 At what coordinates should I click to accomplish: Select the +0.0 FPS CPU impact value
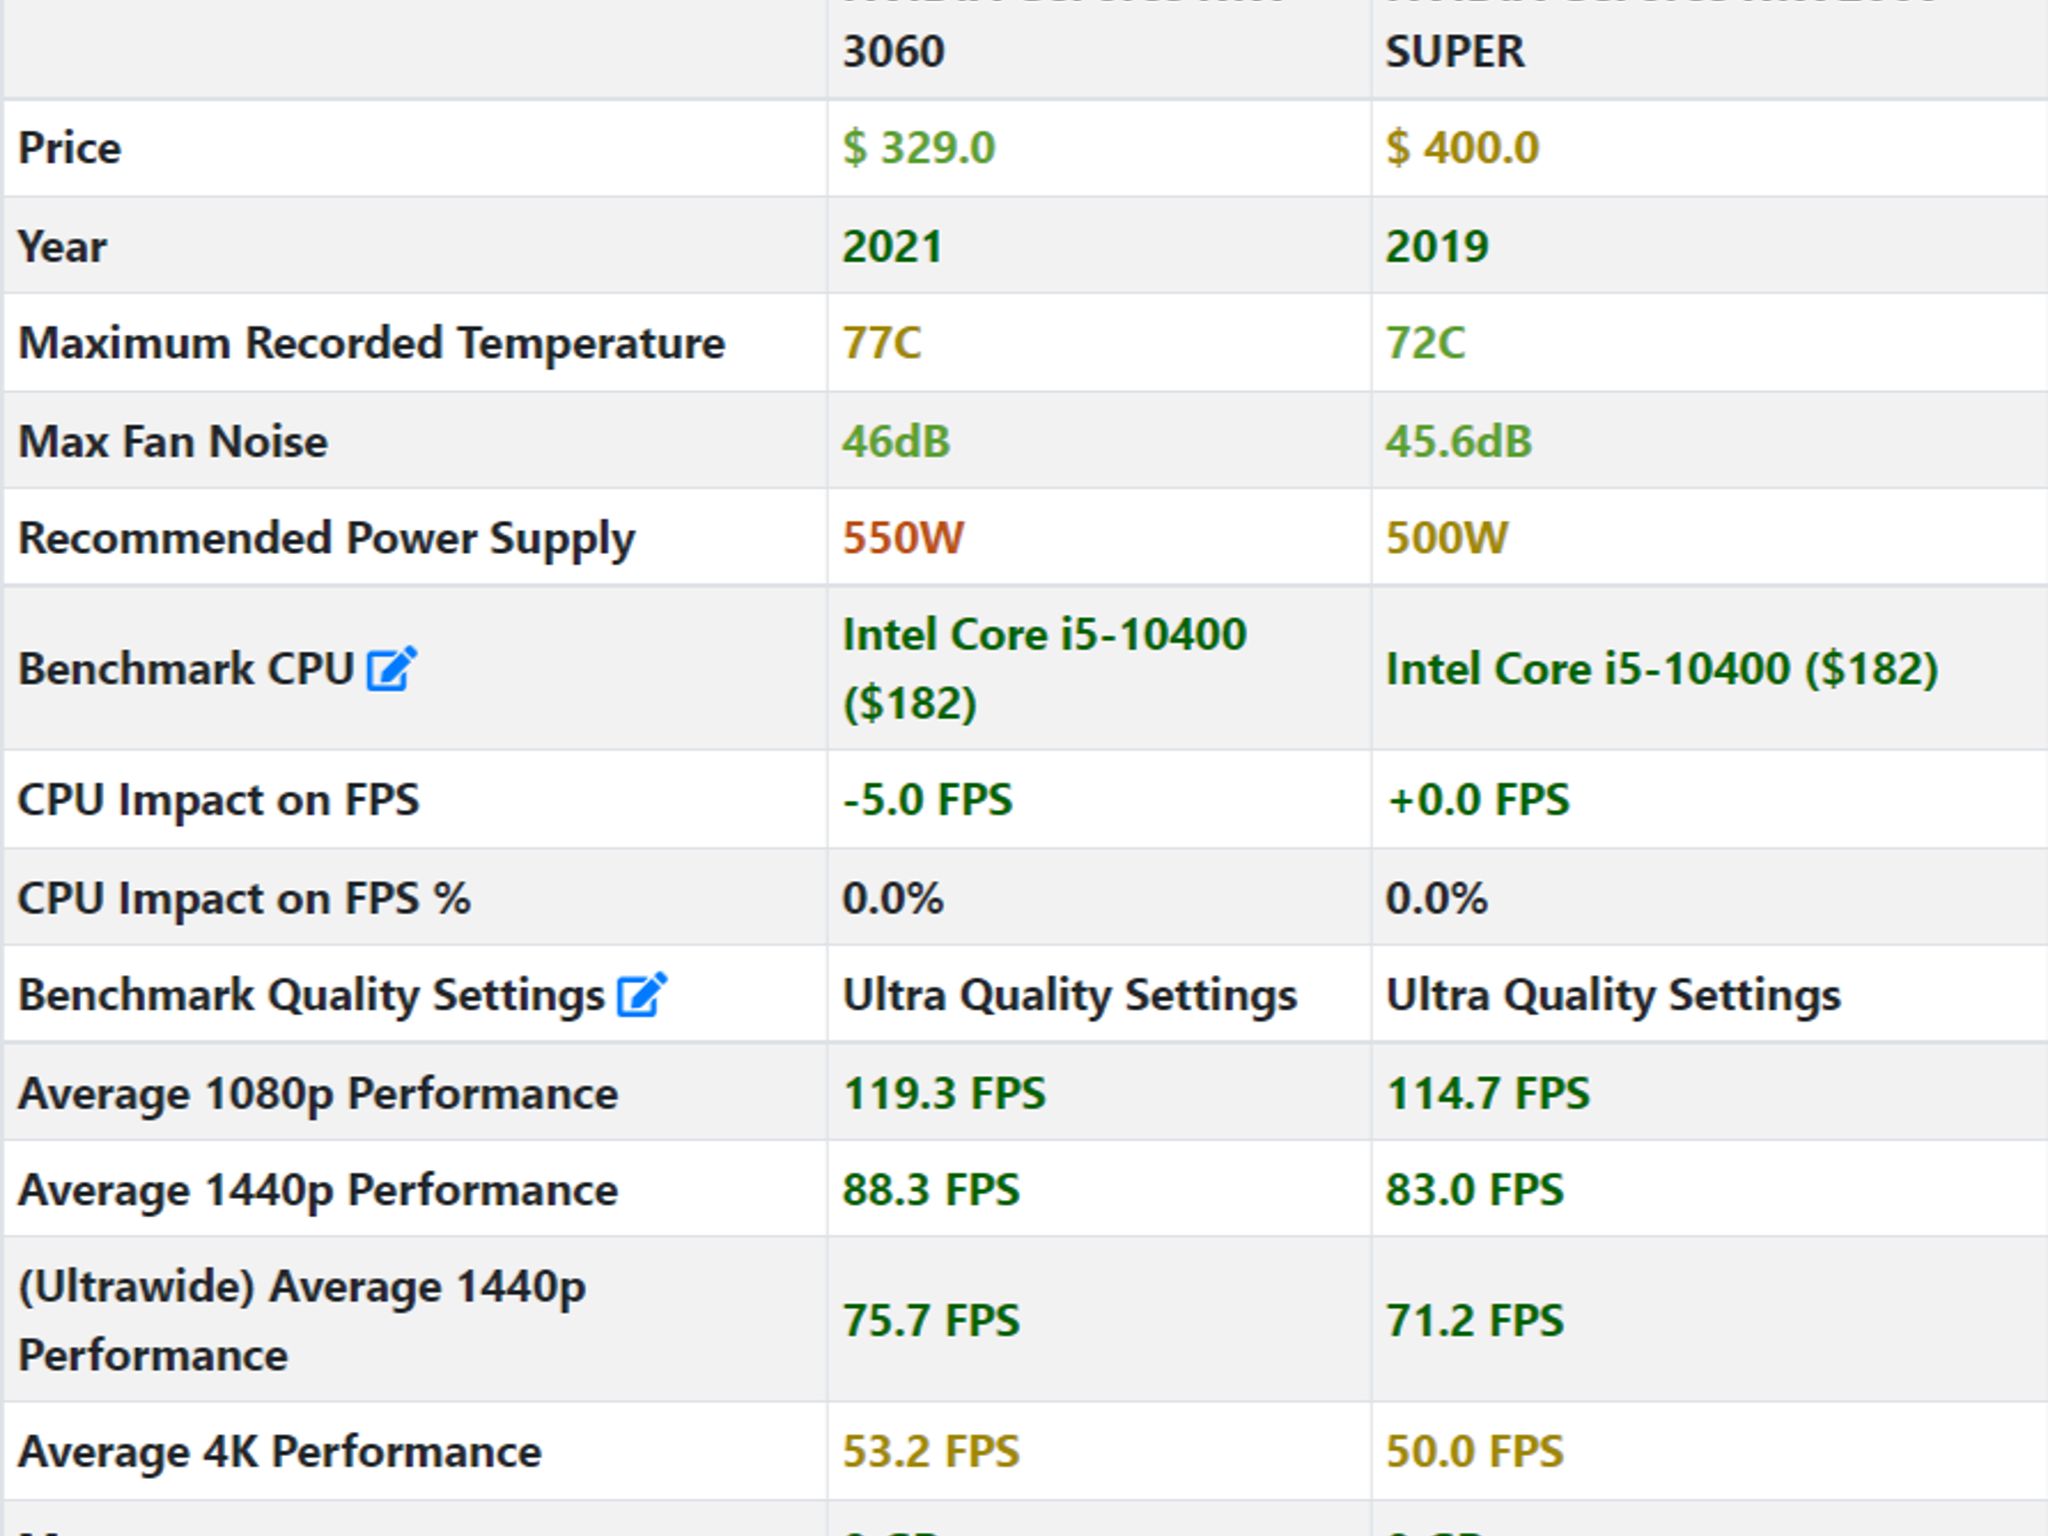click(1477, 800)
